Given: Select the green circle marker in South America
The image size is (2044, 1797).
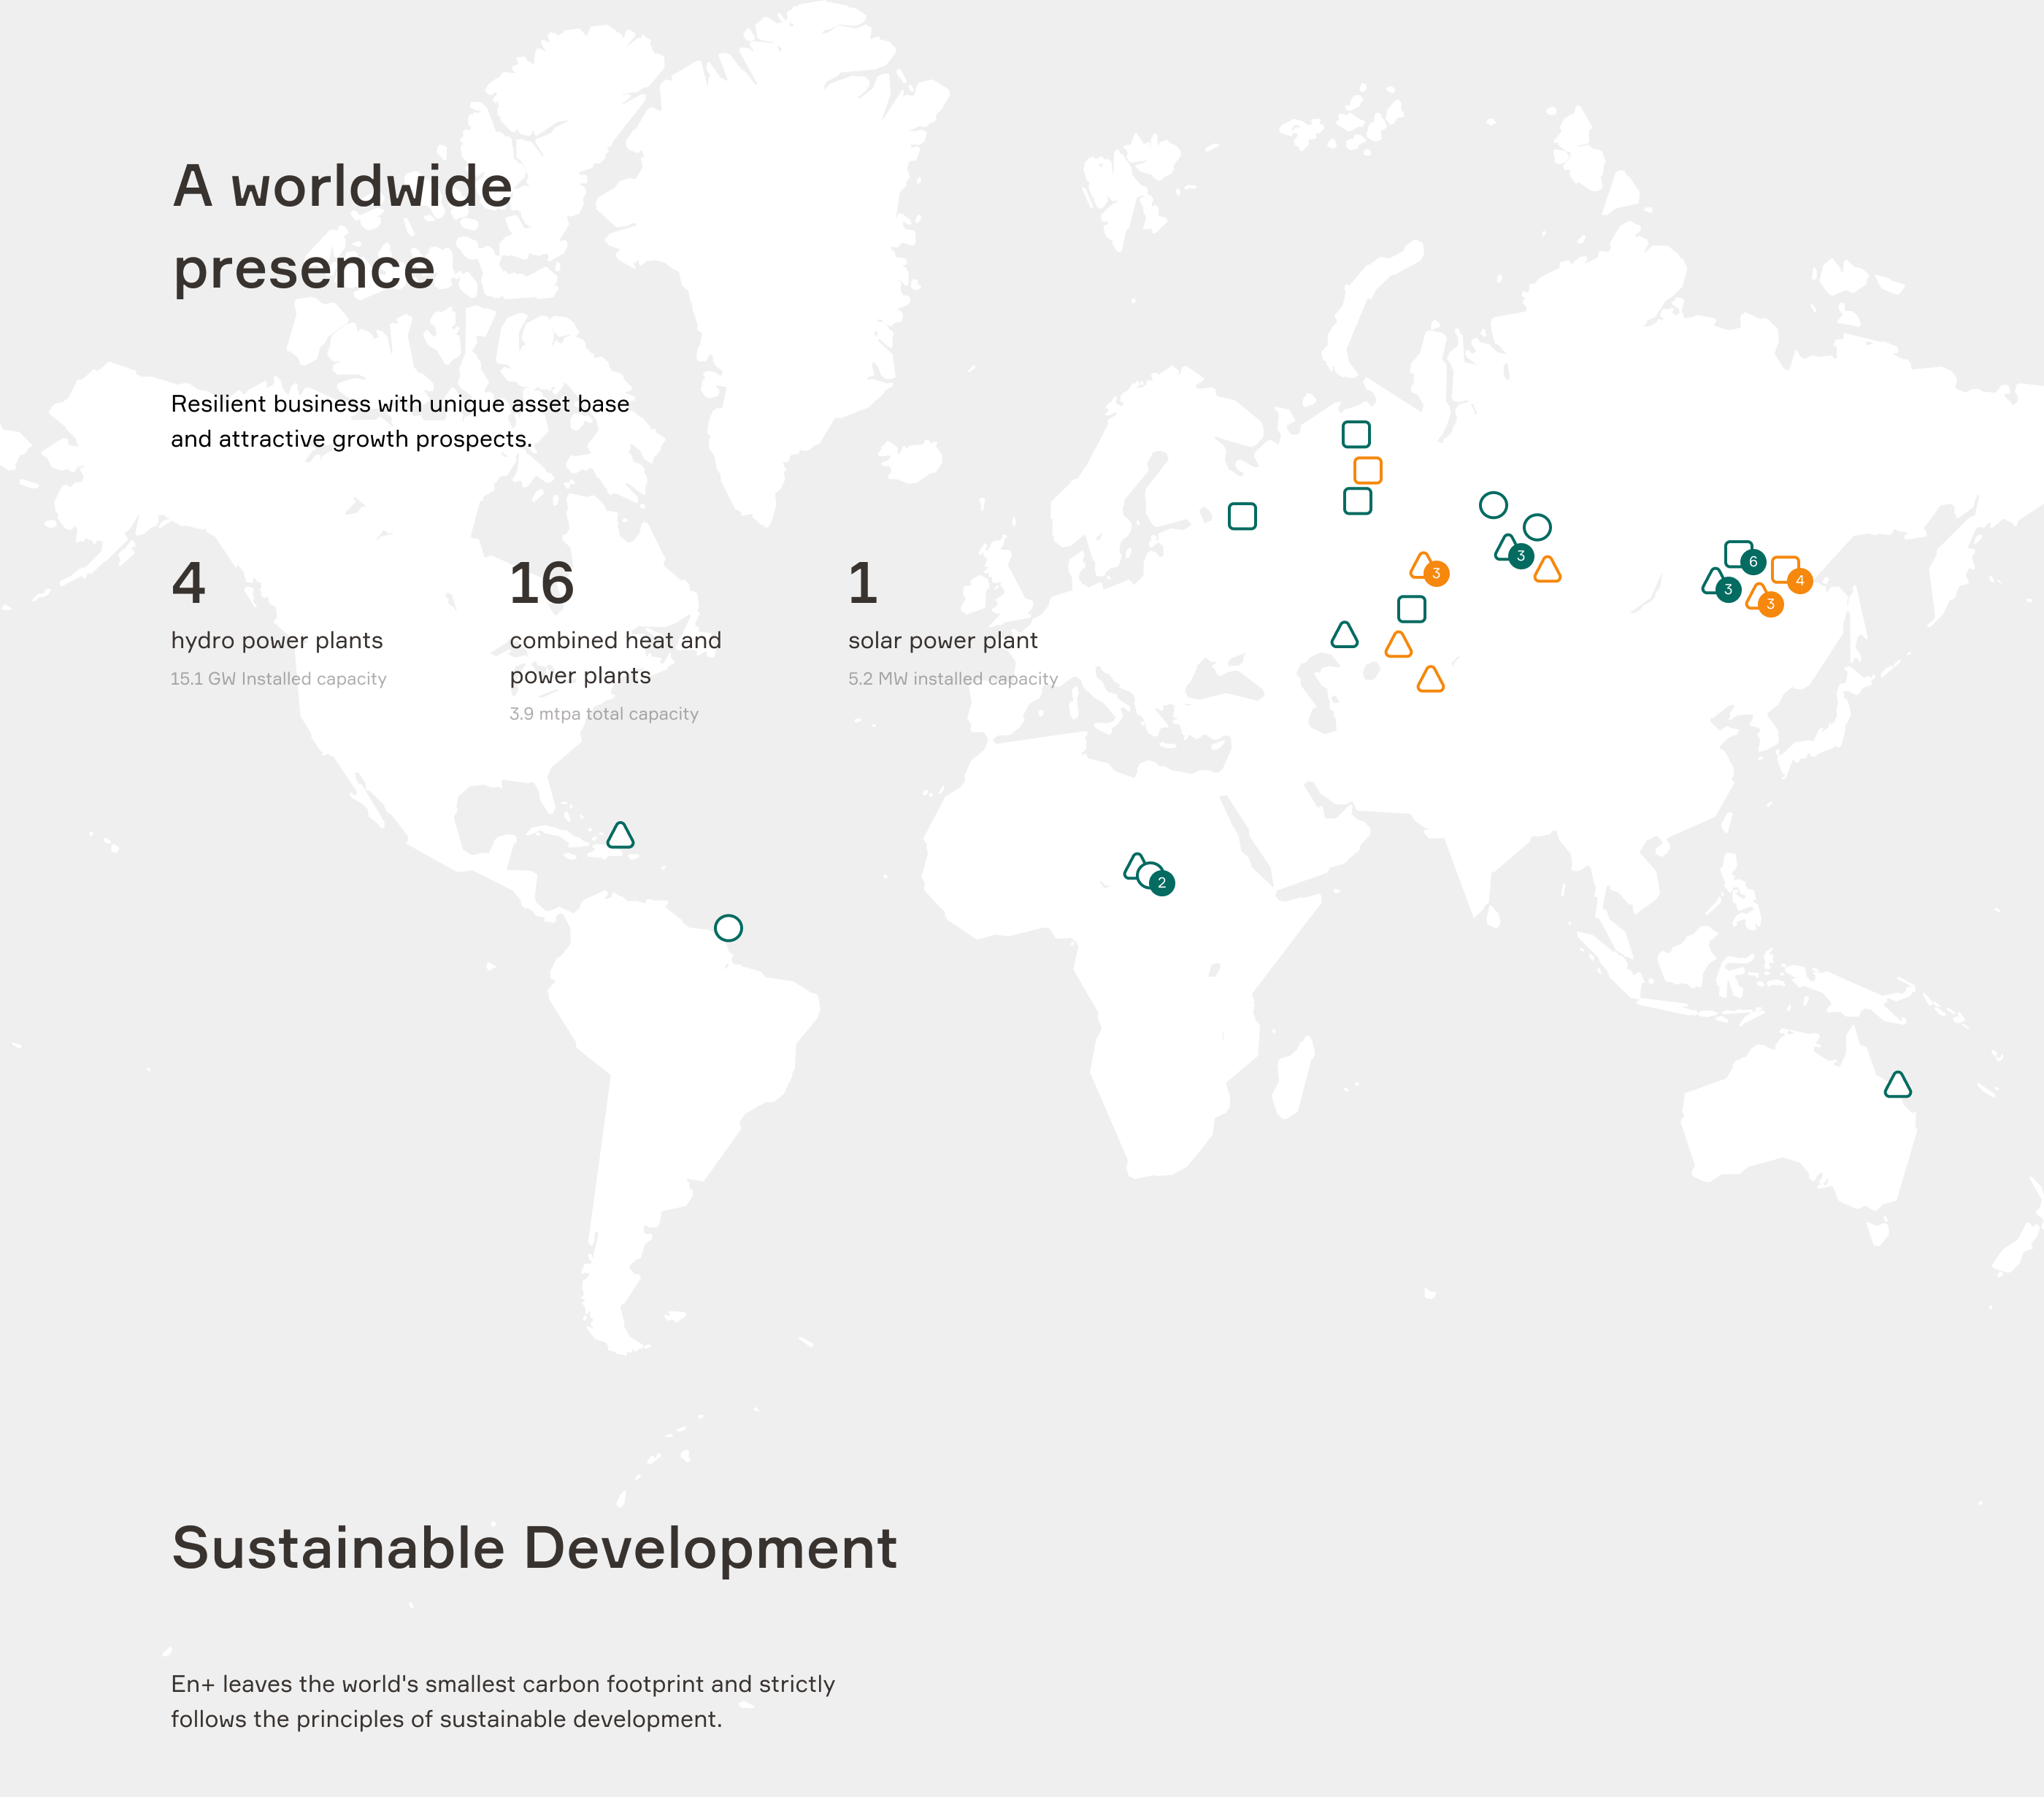Looking at the screenshot, I should point(728,928).
